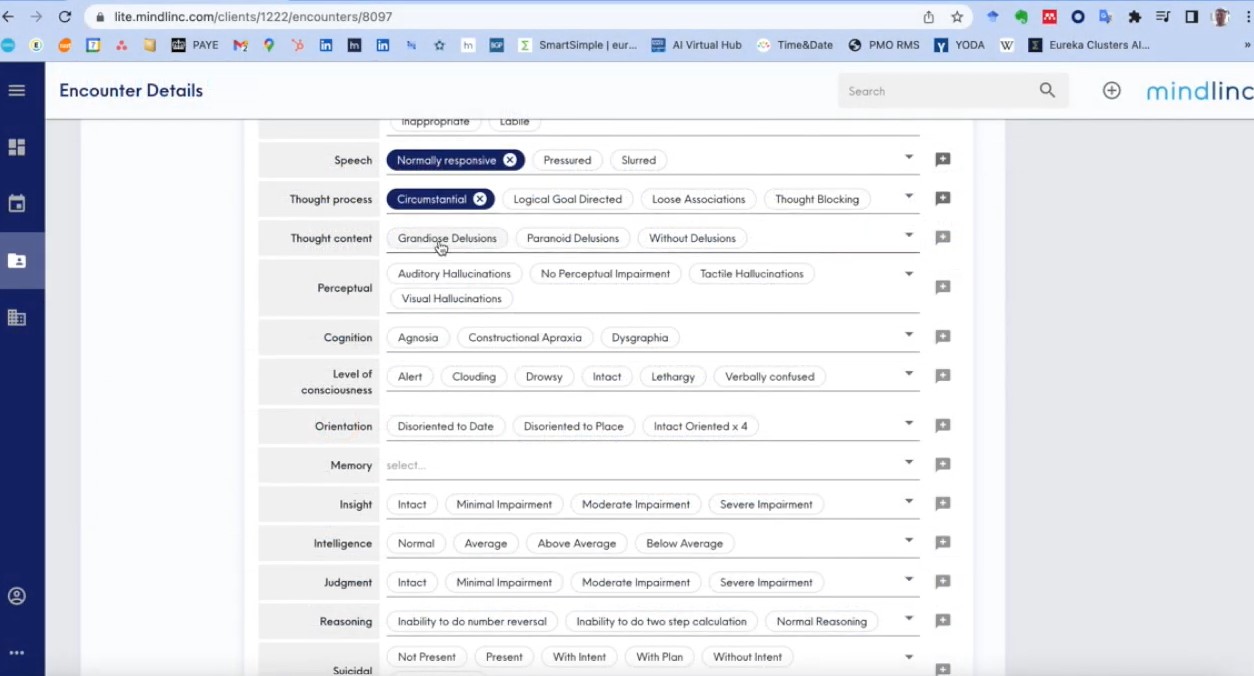1254x676 pixels.
Task: Open the facilities building icon in sidebar
Action: (x=17, y=318)
